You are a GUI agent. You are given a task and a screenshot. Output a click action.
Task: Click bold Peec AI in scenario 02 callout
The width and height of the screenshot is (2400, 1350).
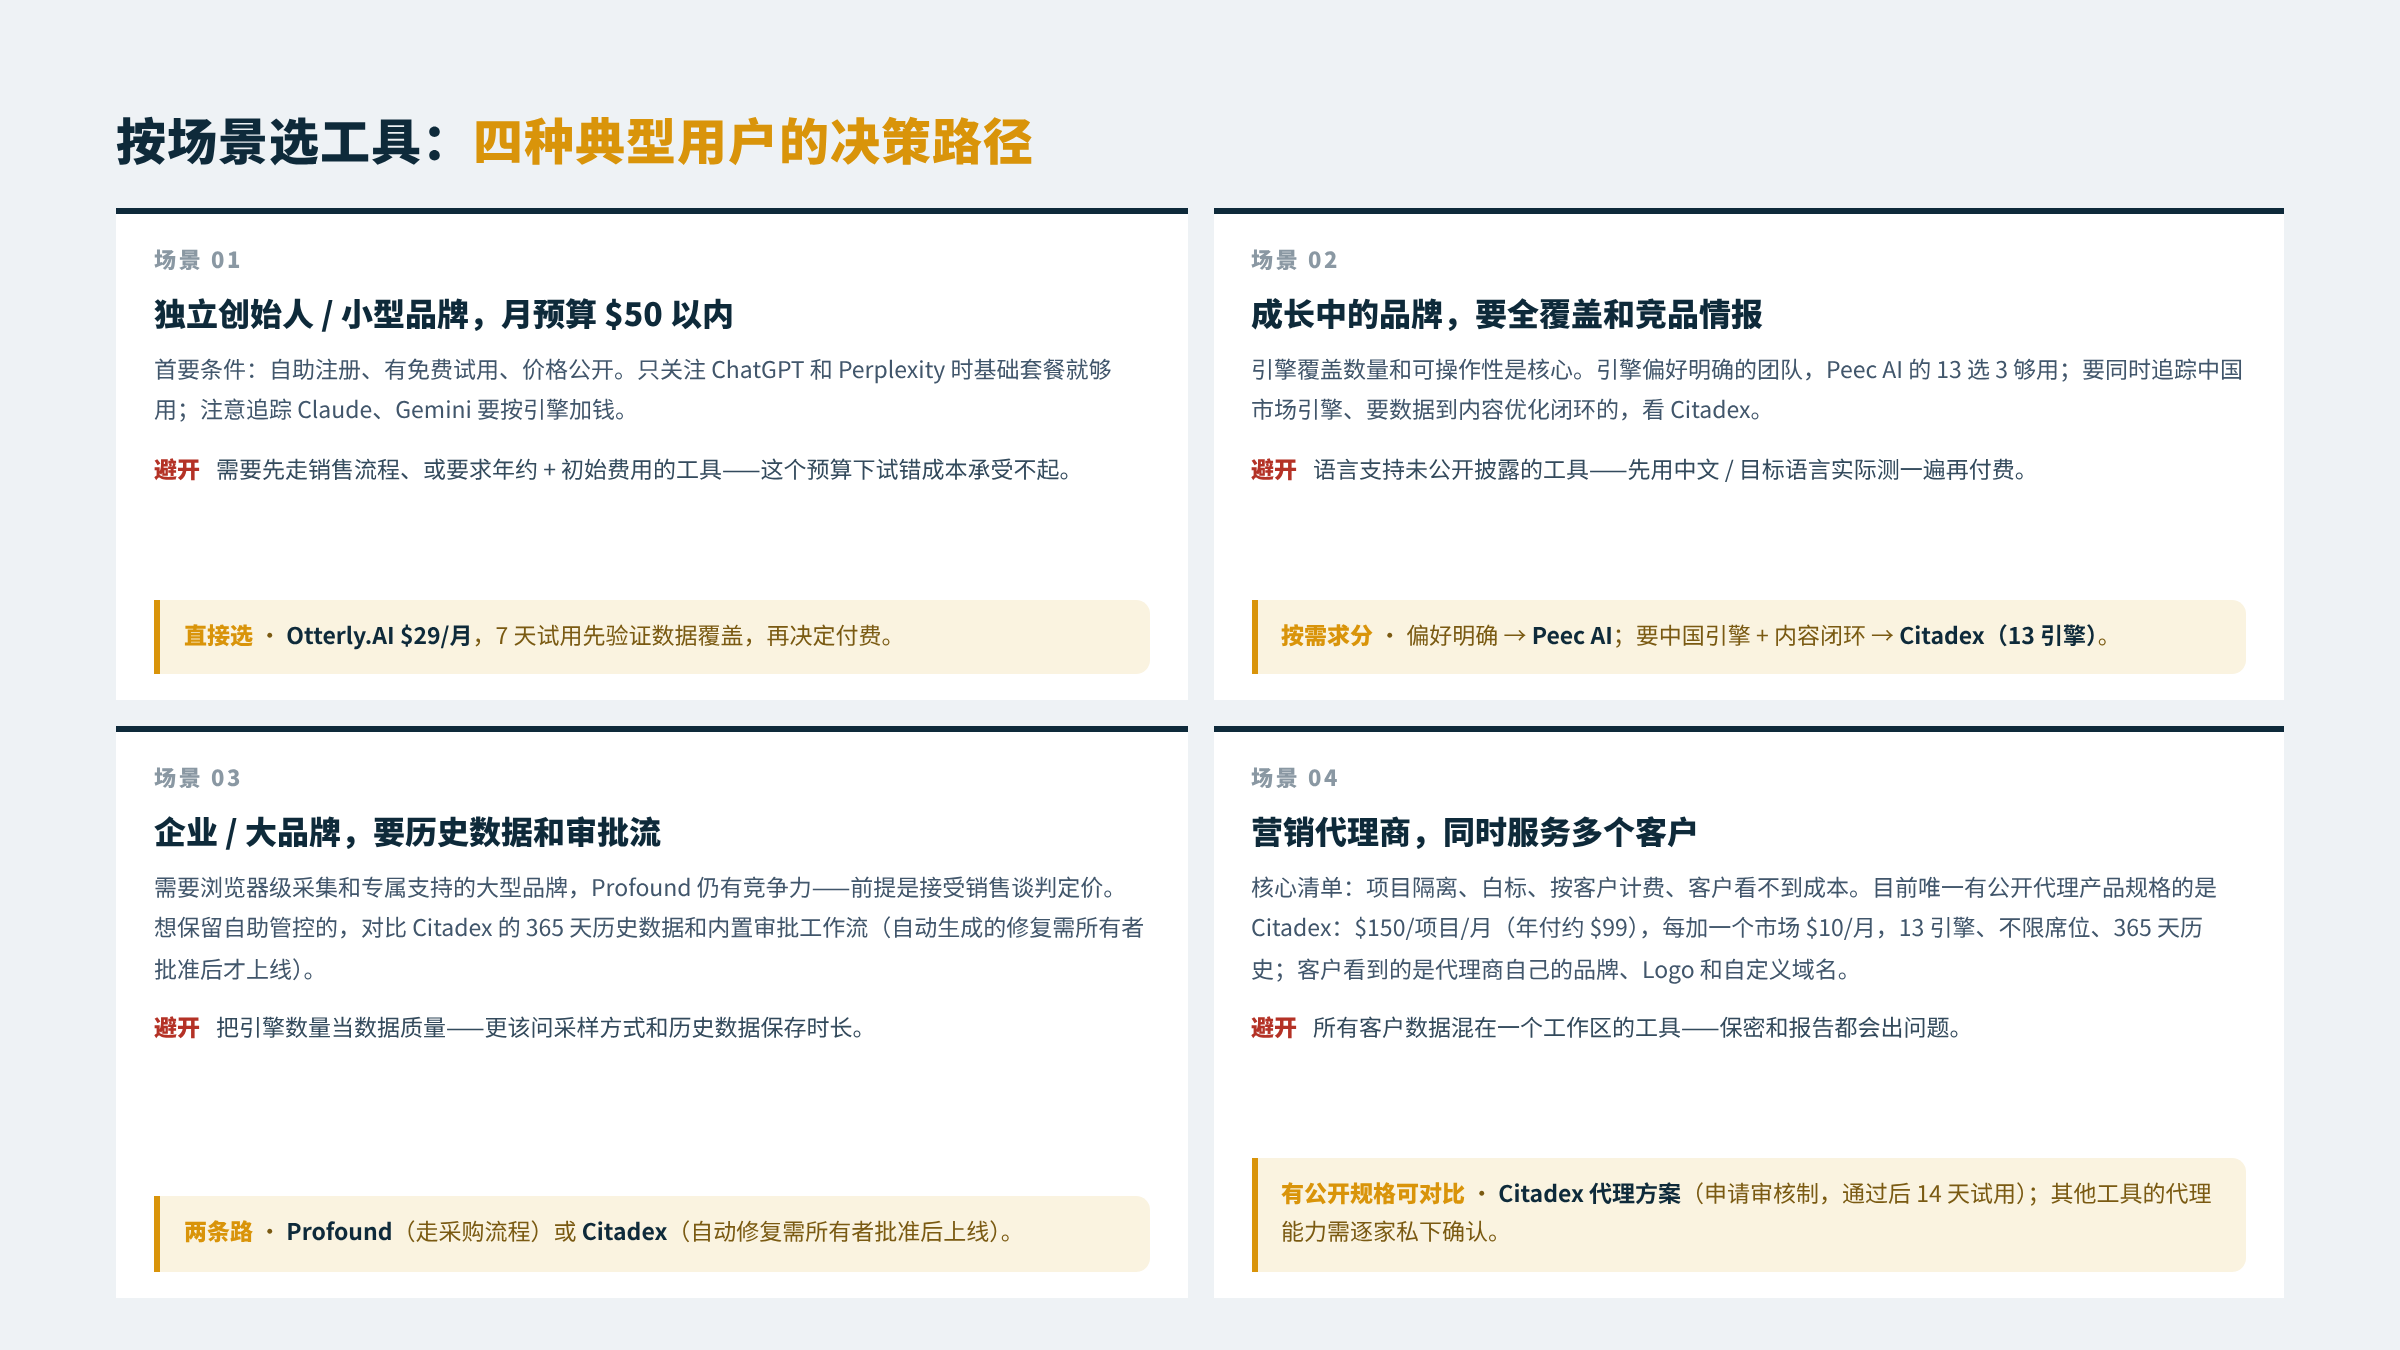pos(1572,636)
